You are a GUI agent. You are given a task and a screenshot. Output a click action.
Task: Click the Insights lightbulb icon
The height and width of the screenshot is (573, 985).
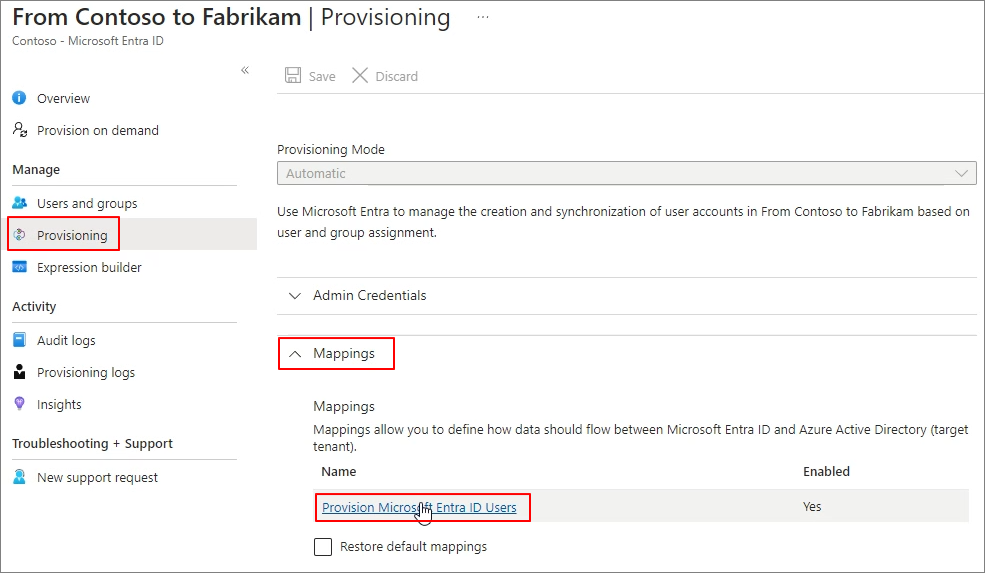coord(19,403)
